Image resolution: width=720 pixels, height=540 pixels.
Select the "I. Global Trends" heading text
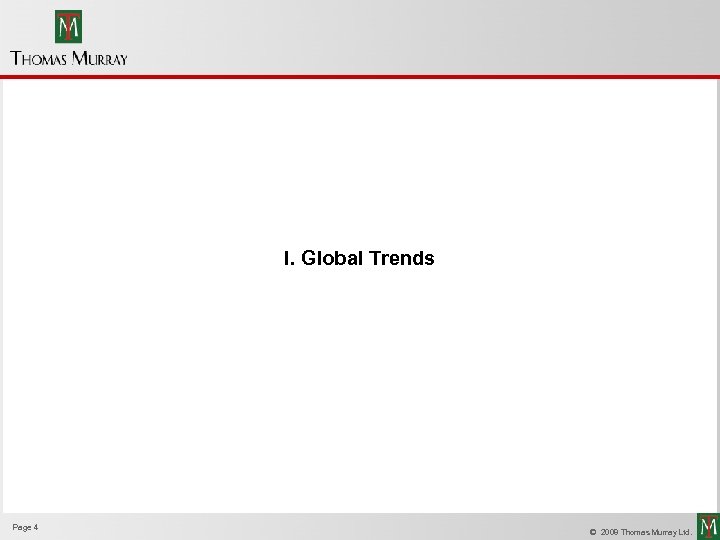[359, 258]
